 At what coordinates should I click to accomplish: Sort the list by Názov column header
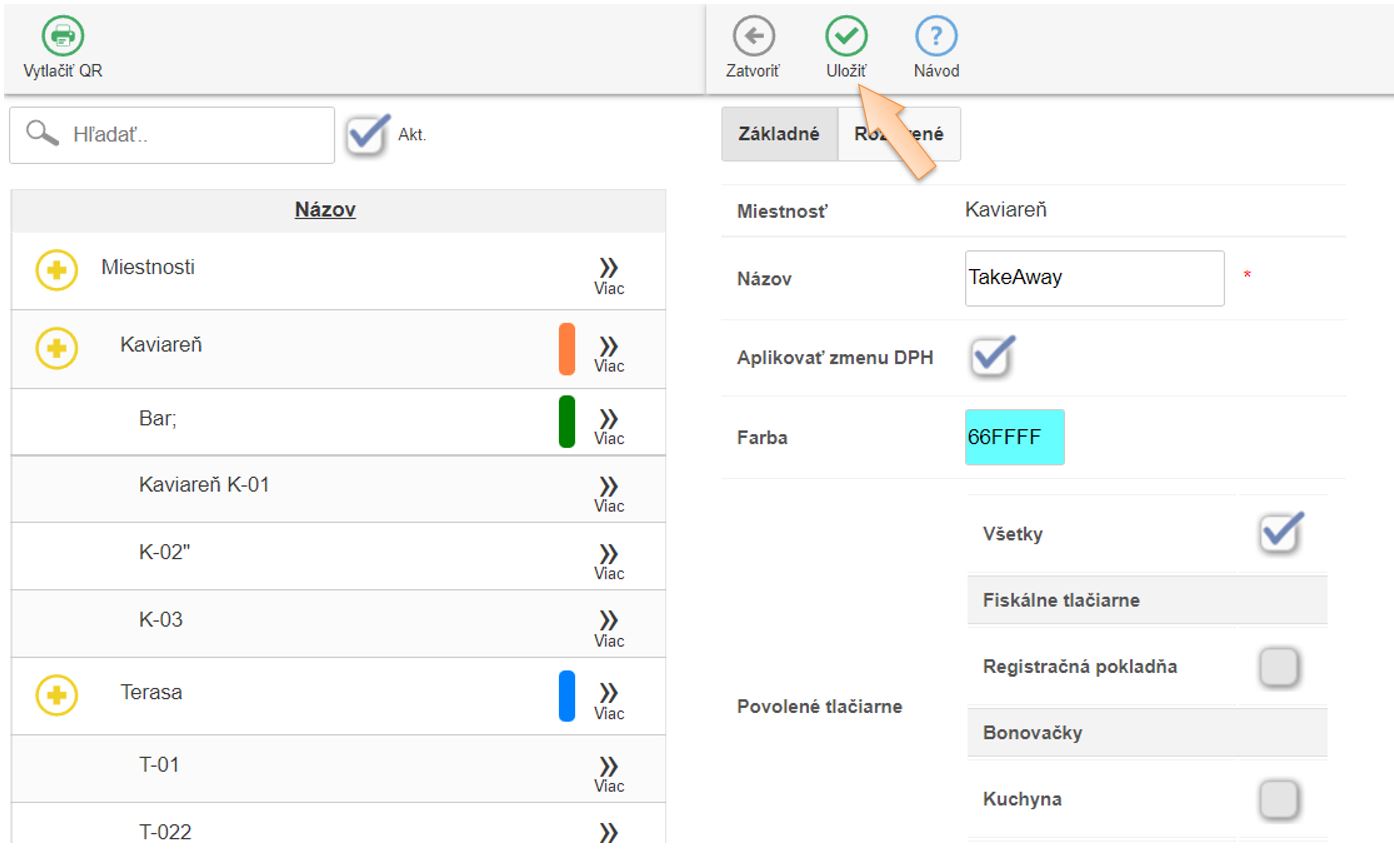pyautogui.click(x=325, y=210)
